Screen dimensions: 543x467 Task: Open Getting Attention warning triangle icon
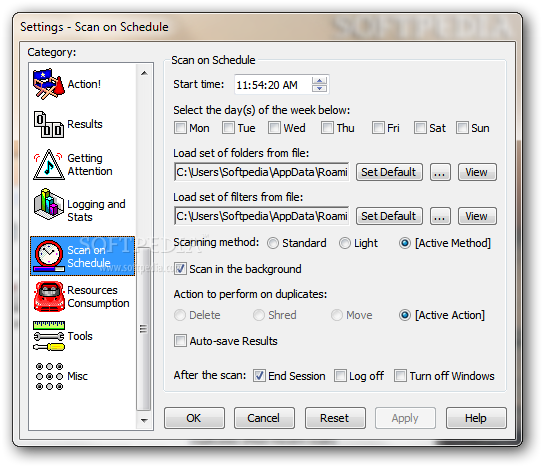[48, 164]
